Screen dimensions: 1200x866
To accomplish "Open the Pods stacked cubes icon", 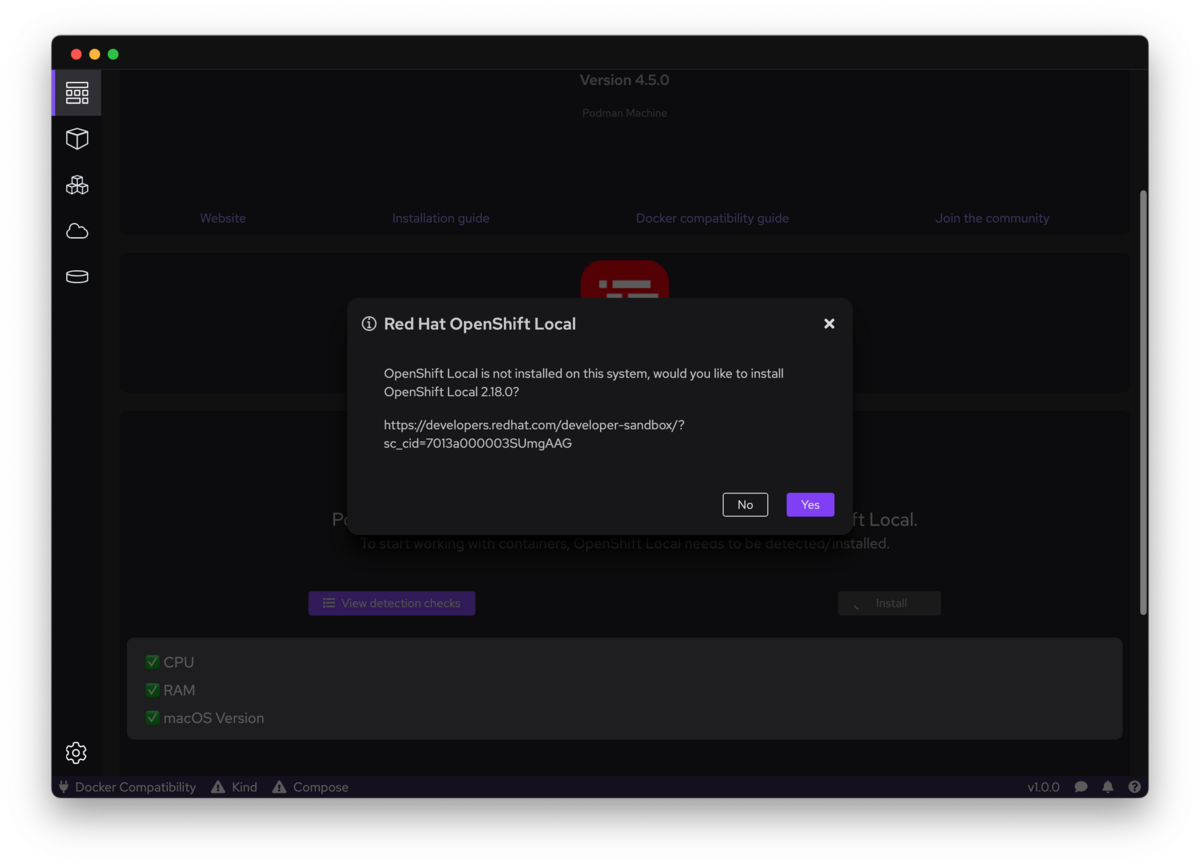I will (77, 185).
